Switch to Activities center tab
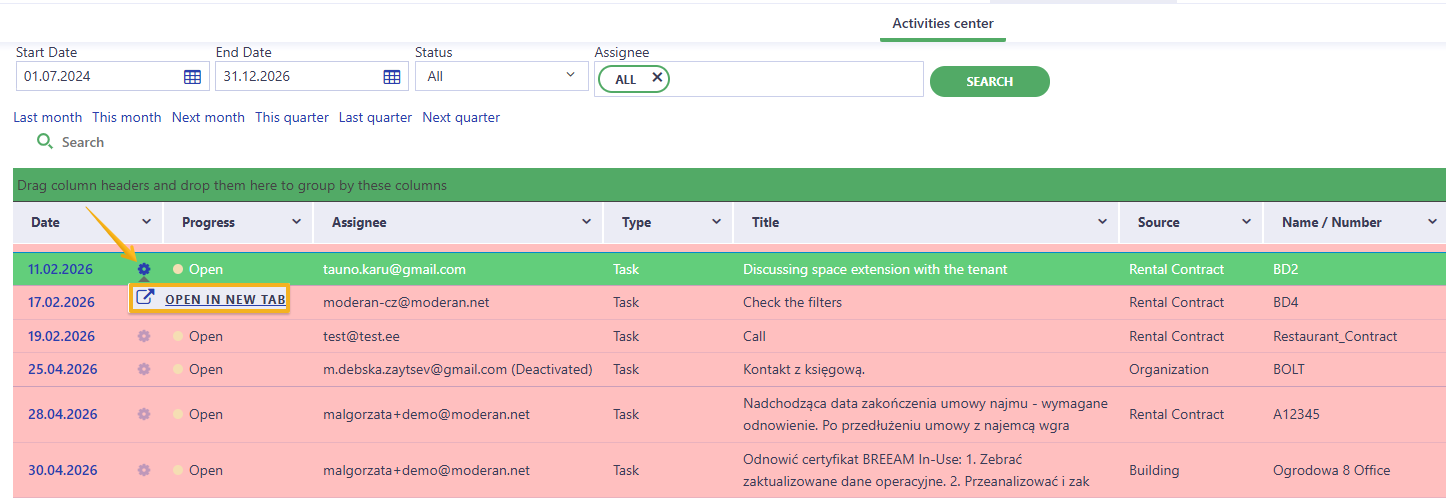The height and width of the screenshot is (498, 1446). pos(943,23)
